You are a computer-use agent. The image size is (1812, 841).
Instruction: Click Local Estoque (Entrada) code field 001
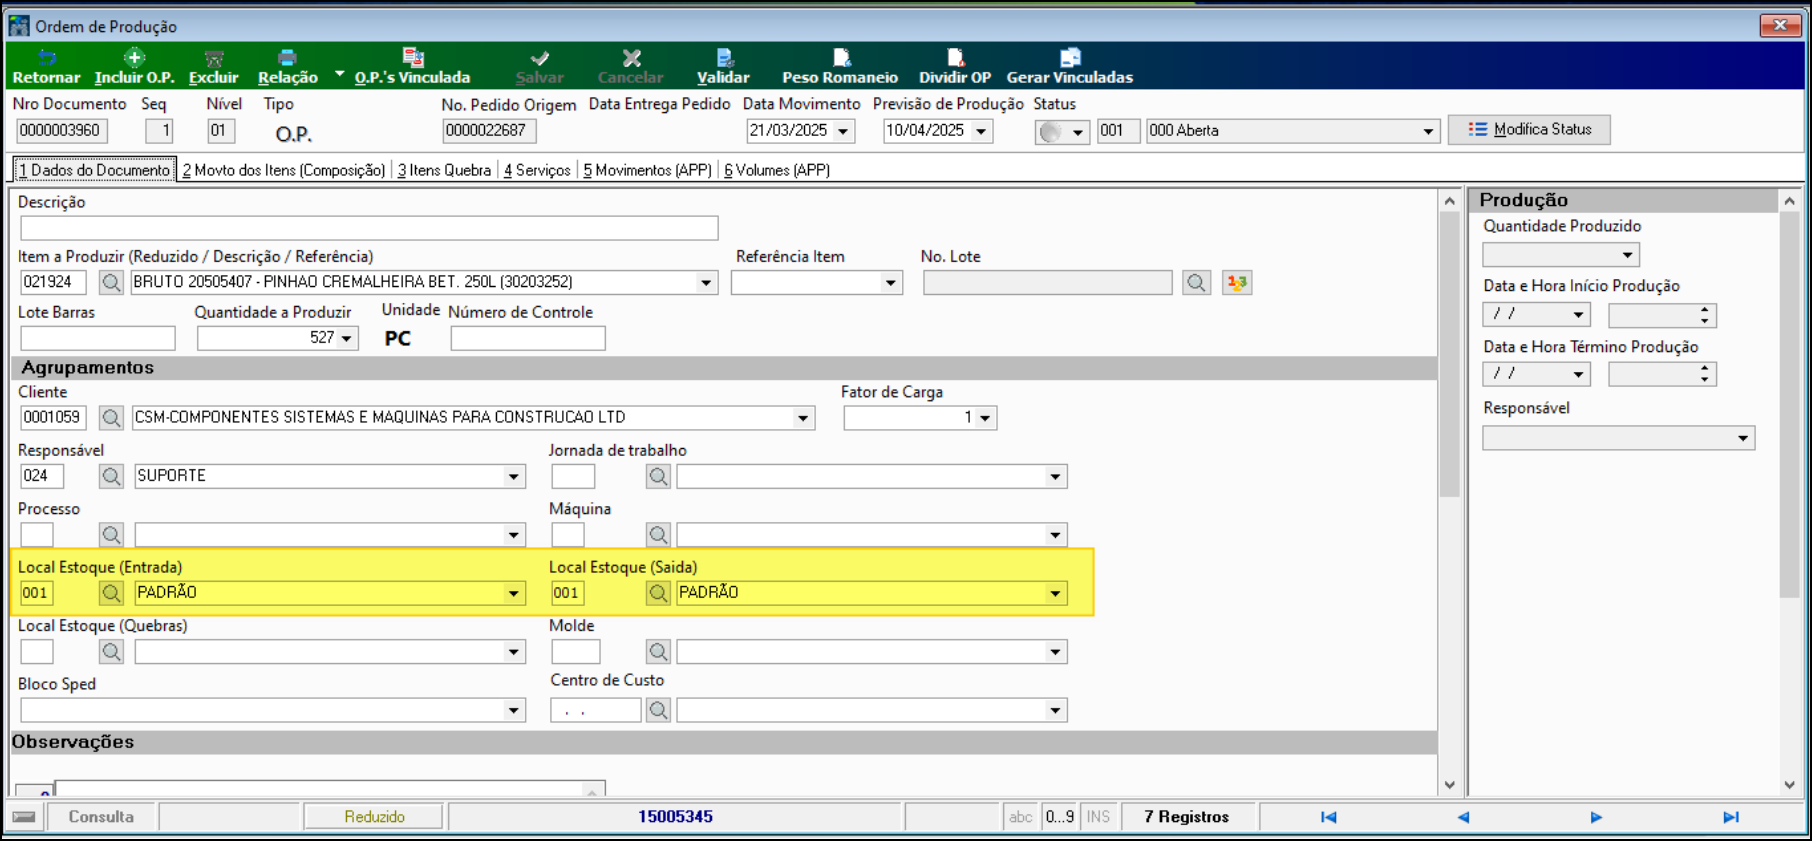(38, 593)
